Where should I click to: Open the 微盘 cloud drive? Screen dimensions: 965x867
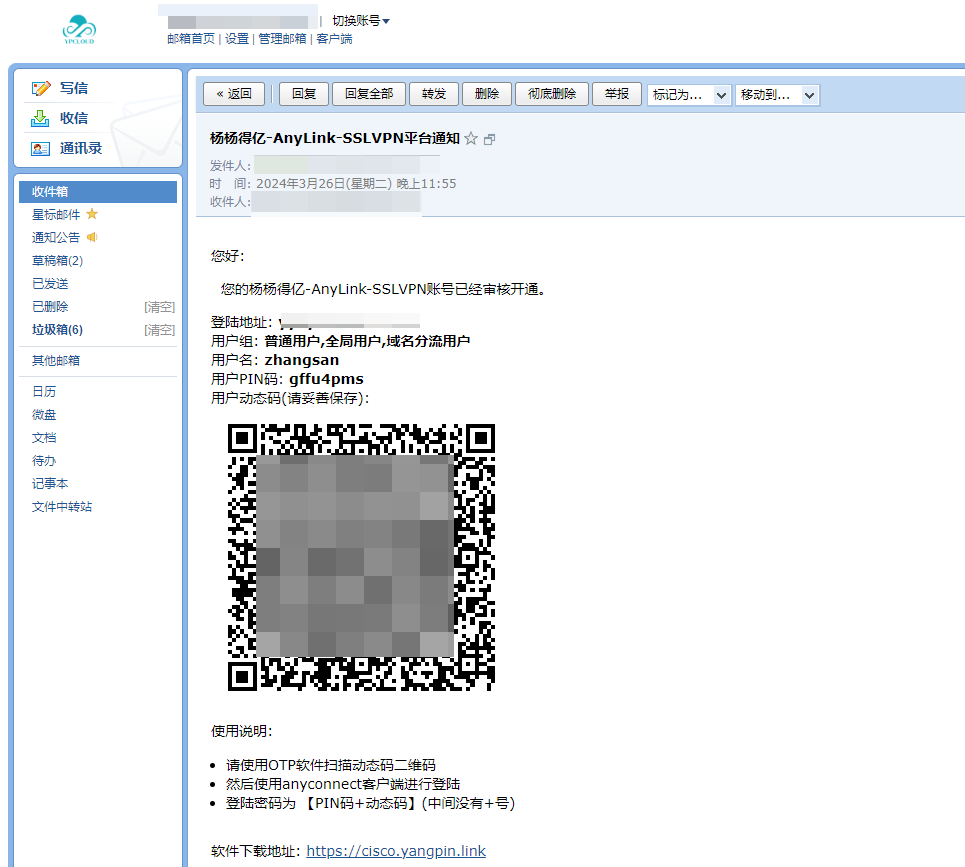click(44, 415)
